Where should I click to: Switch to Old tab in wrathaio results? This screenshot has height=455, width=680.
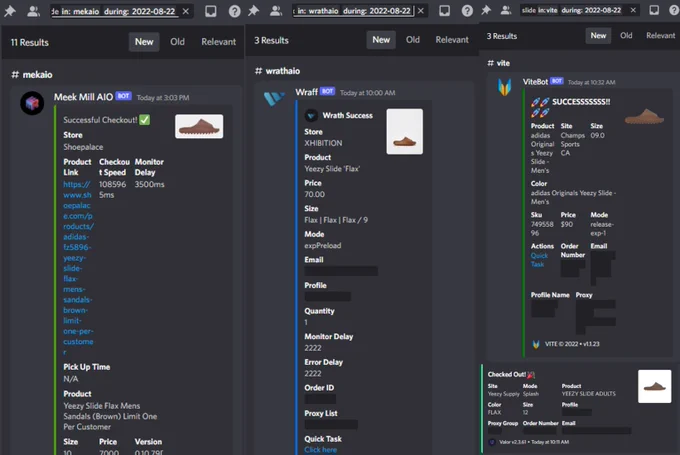(413, 39)
